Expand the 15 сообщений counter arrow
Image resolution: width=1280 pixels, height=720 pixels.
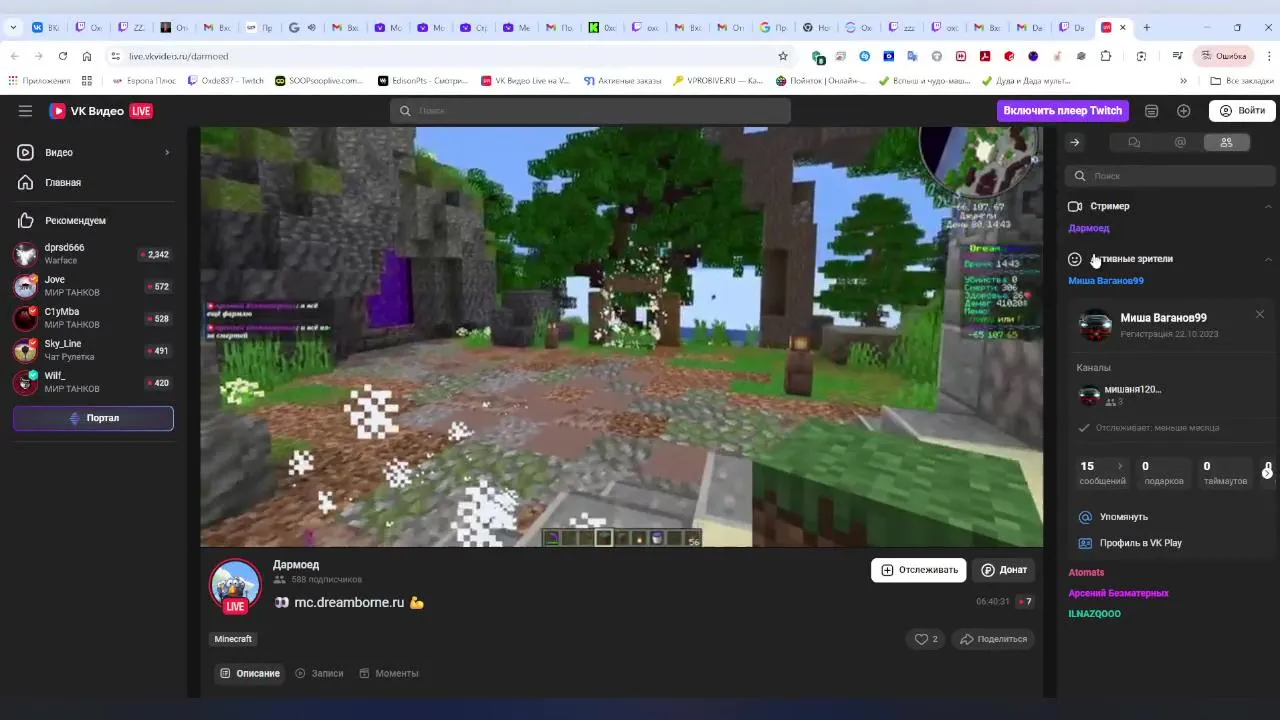coord(1120,466)
